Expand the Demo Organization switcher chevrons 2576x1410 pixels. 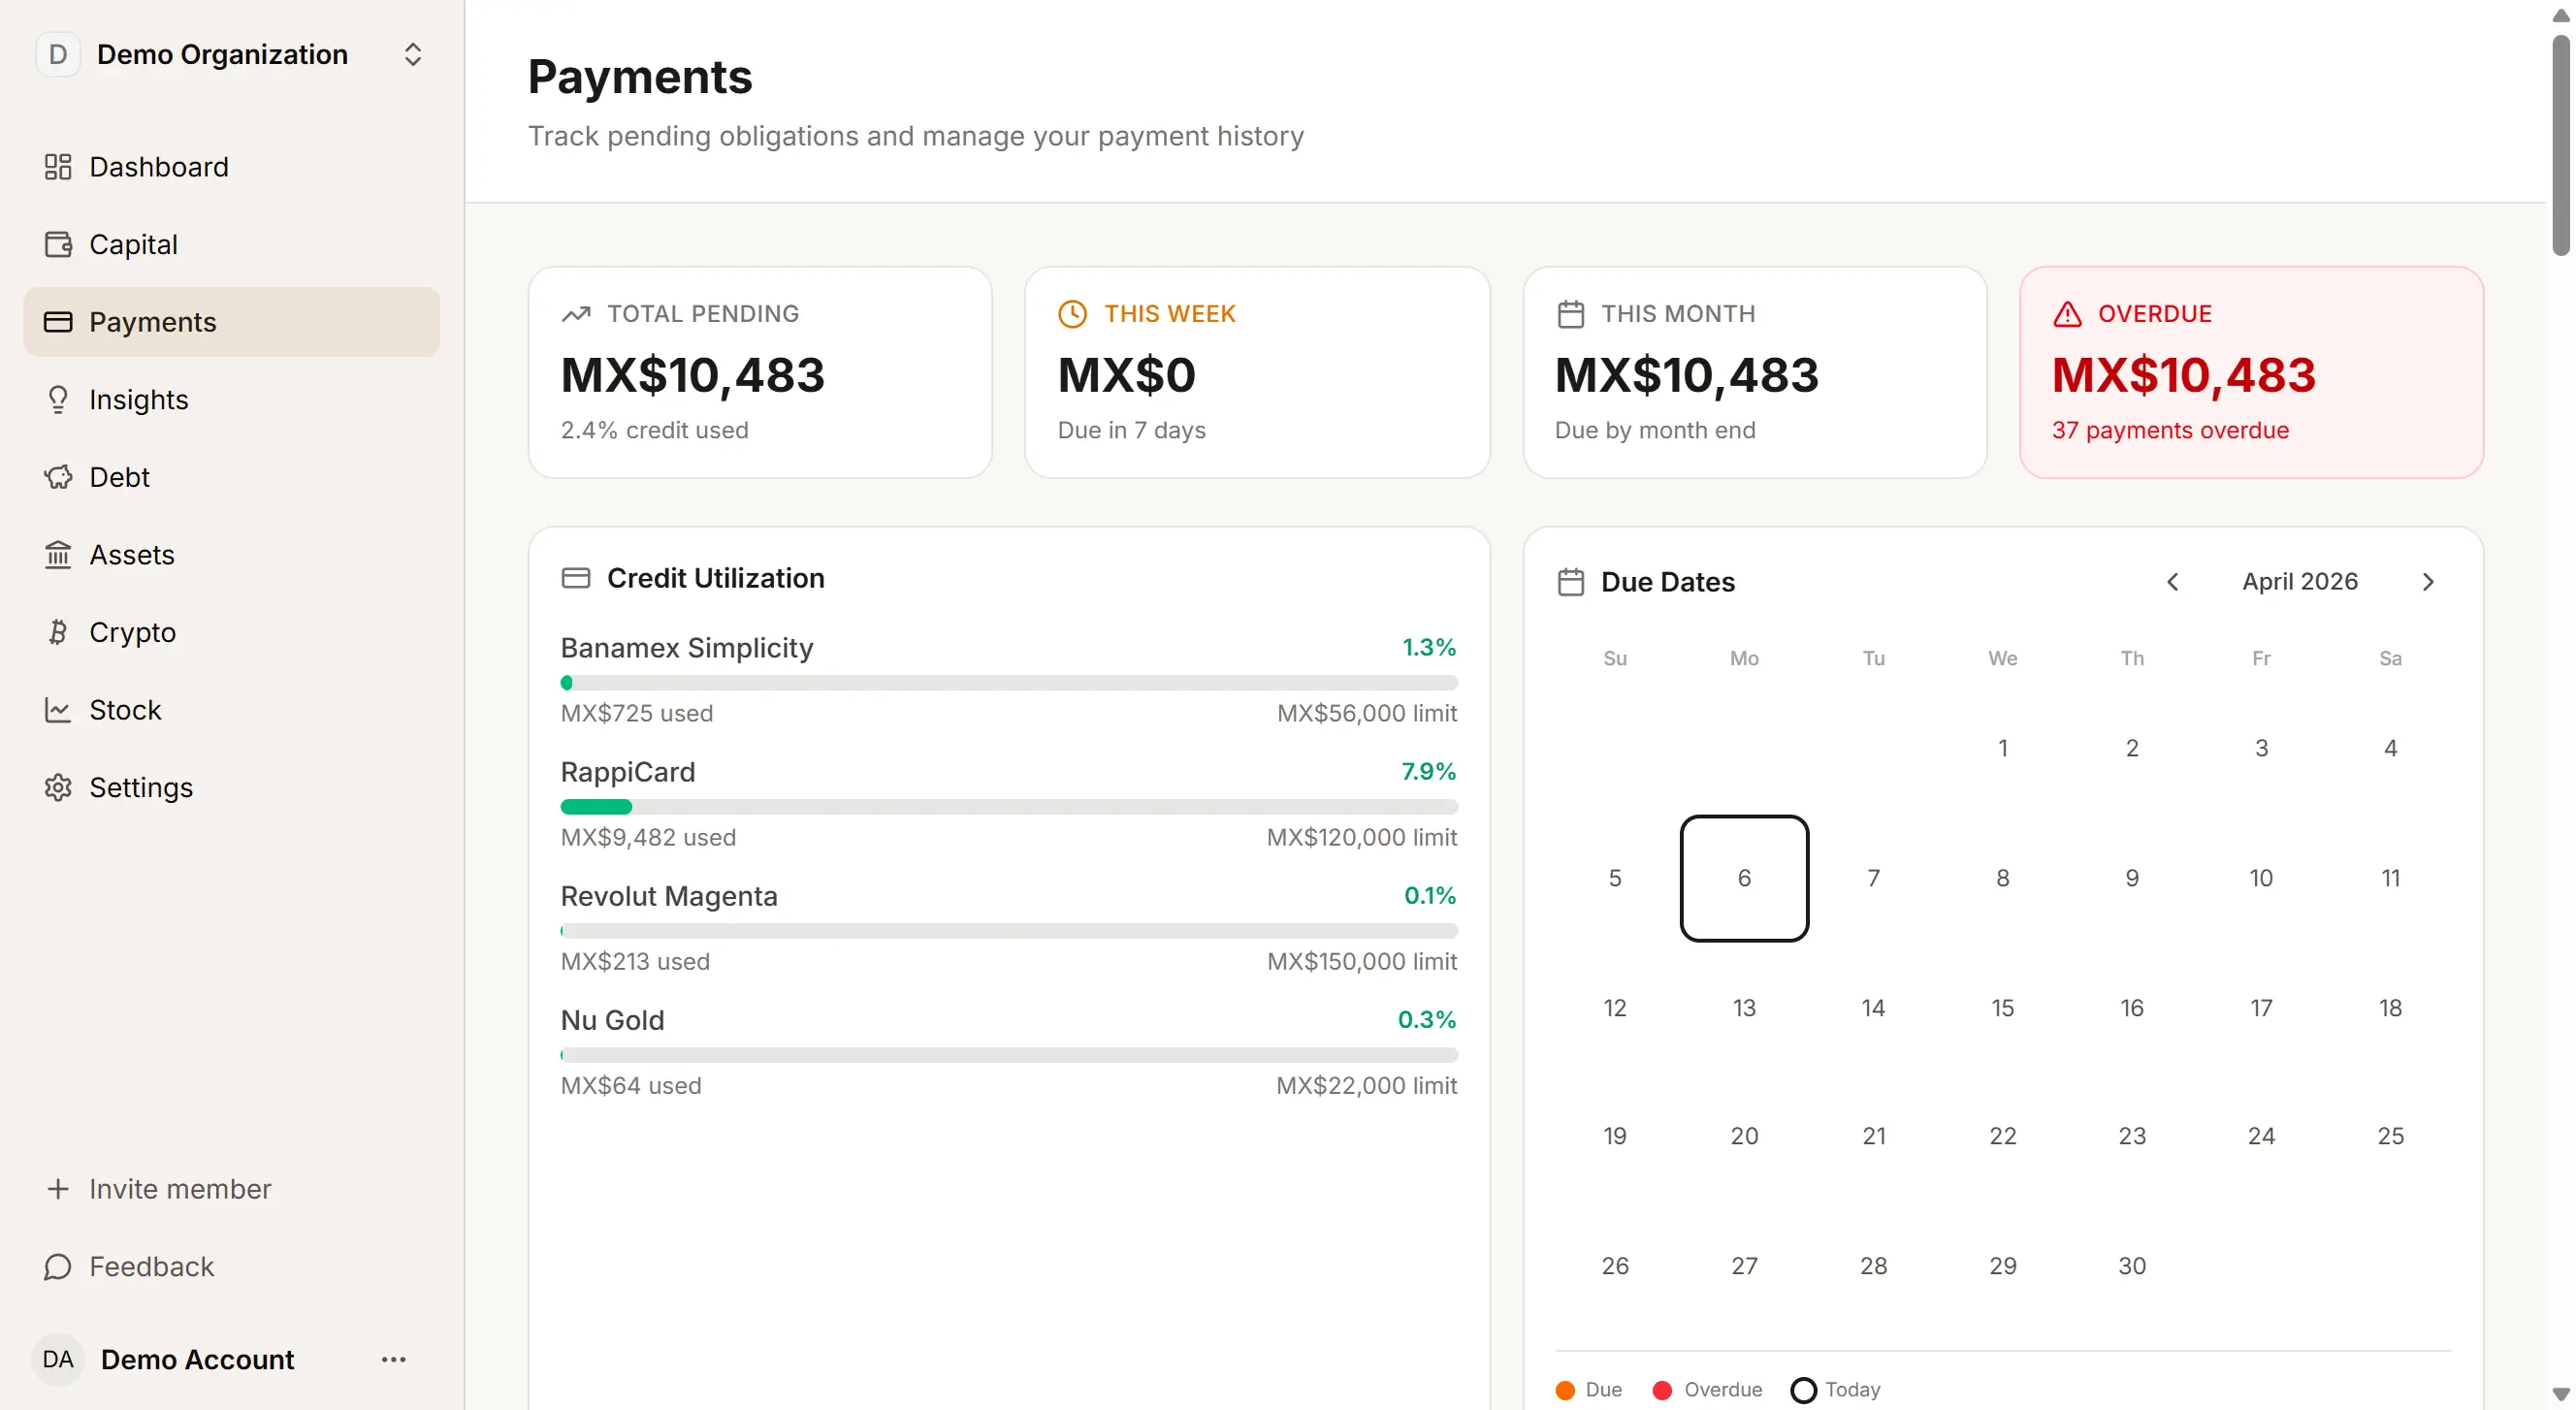tap(413, 54)
